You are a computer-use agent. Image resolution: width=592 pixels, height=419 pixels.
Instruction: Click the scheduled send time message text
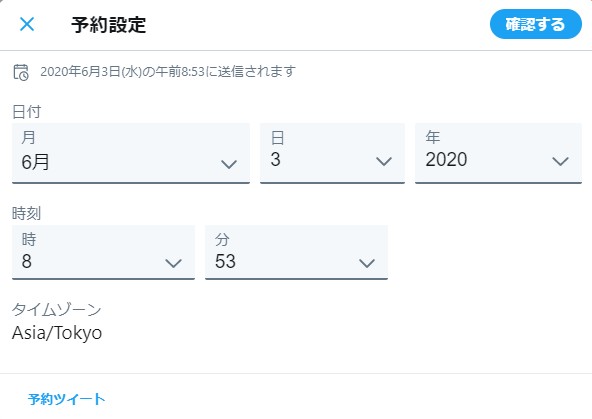168,72
